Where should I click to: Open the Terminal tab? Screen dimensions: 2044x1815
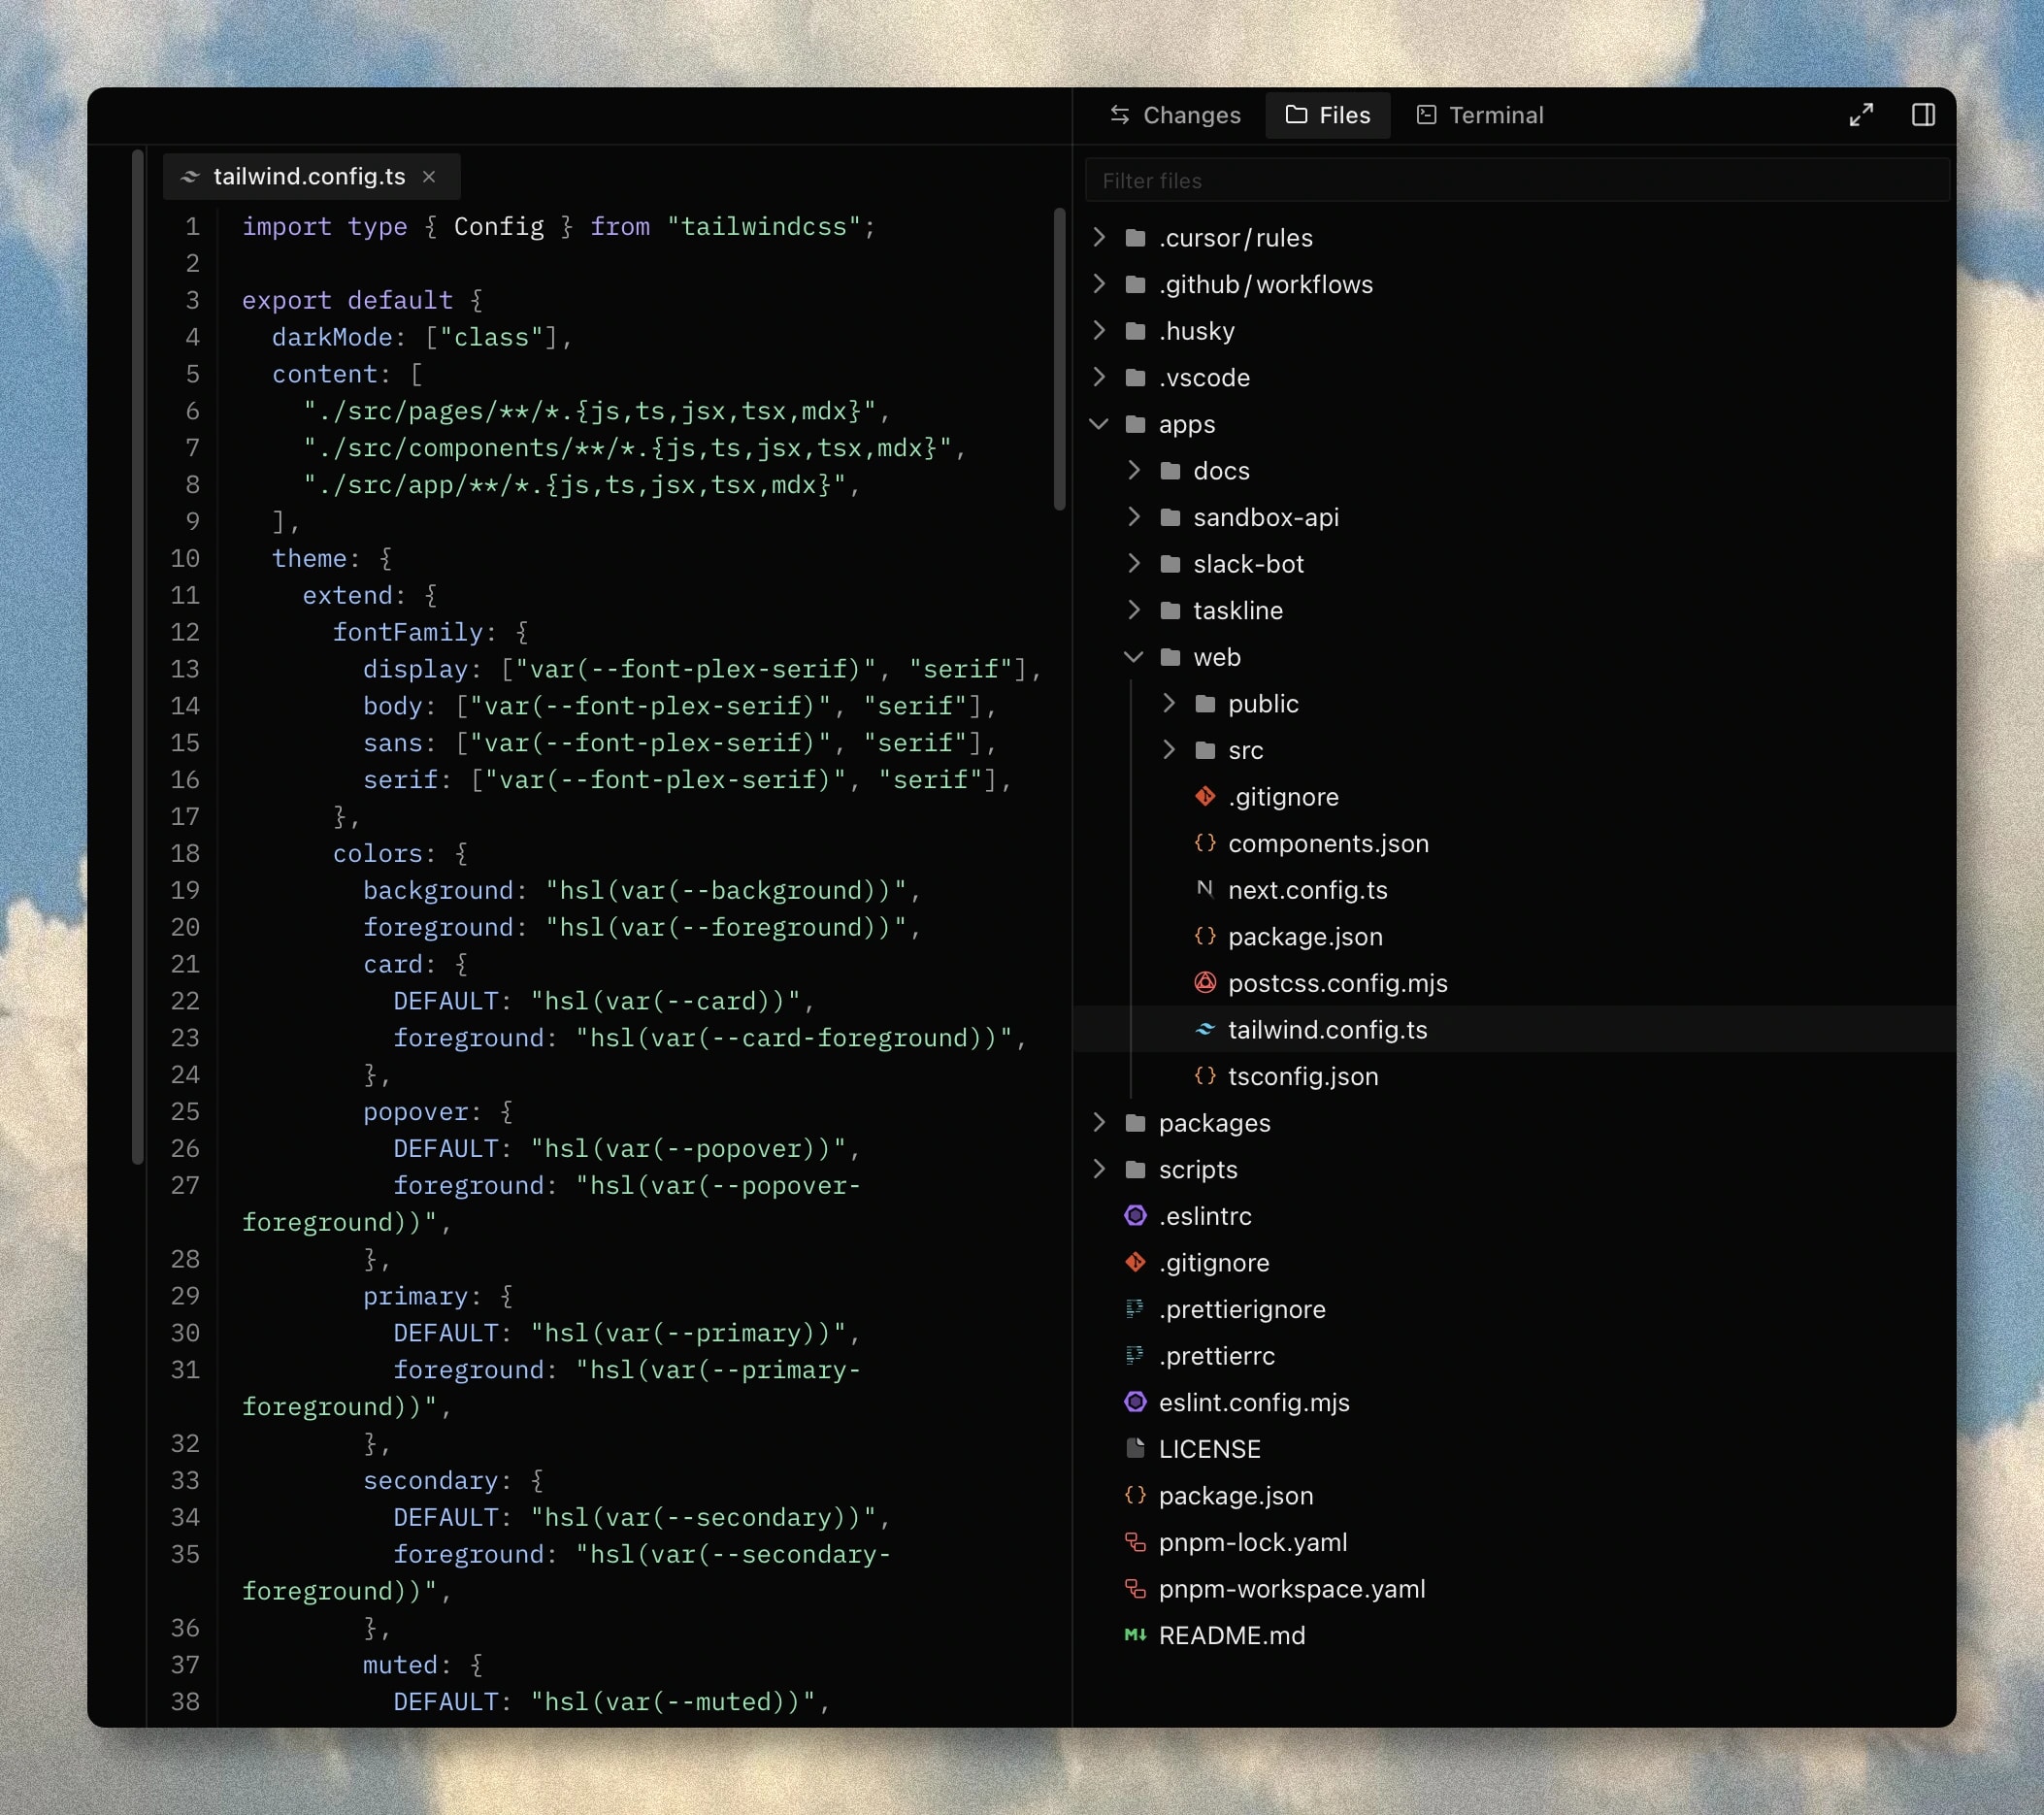(1480, 115)
